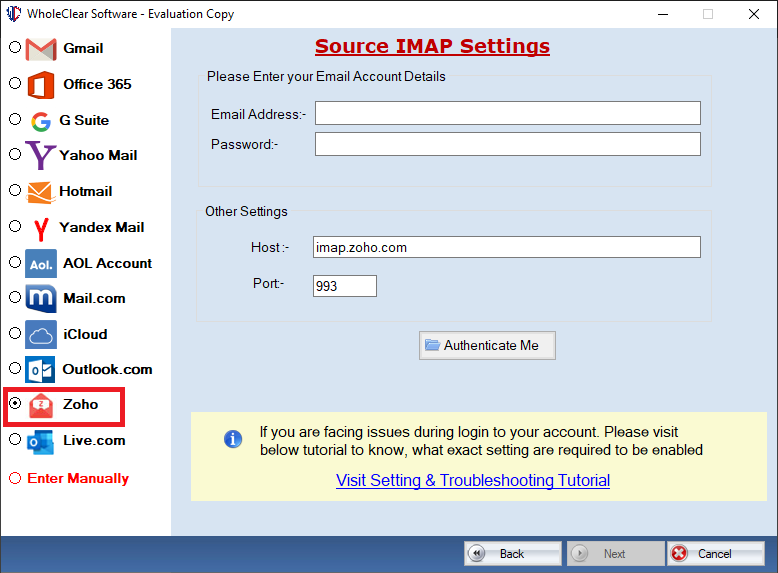This screenshot has width=778, height=573.
Task: Click the Live.com Outlook icon
Action: (x=41, y=442)
